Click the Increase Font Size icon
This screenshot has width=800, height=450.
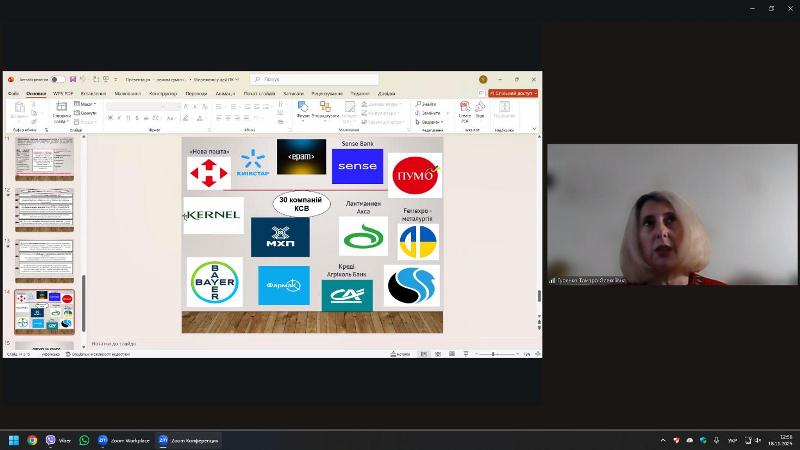pyautogui.click(x=186, y=106)
